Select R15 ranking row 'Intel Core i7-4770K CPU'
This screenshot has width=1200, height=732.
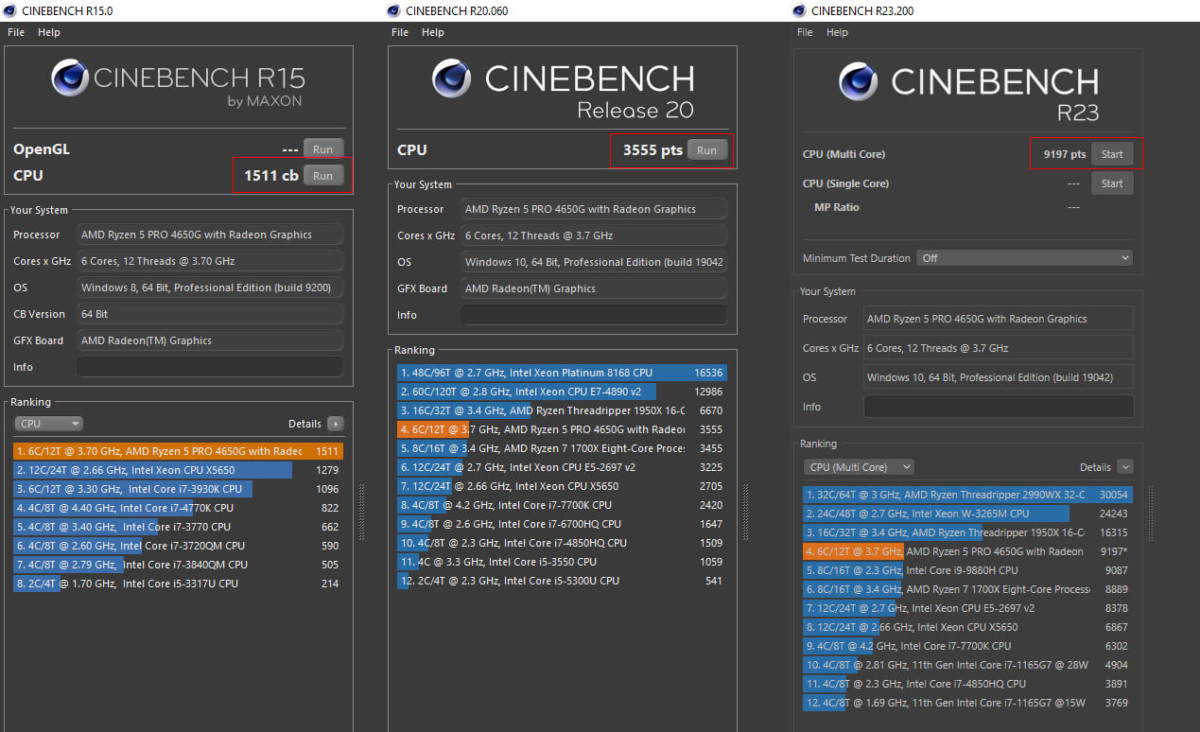[x=178, y=508]
